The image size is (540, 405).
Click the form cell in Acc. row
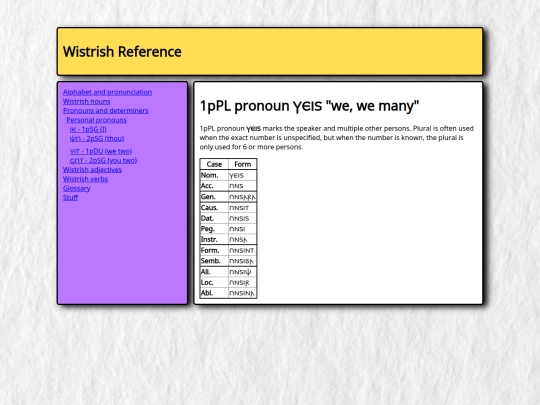[x=242, y=186]
